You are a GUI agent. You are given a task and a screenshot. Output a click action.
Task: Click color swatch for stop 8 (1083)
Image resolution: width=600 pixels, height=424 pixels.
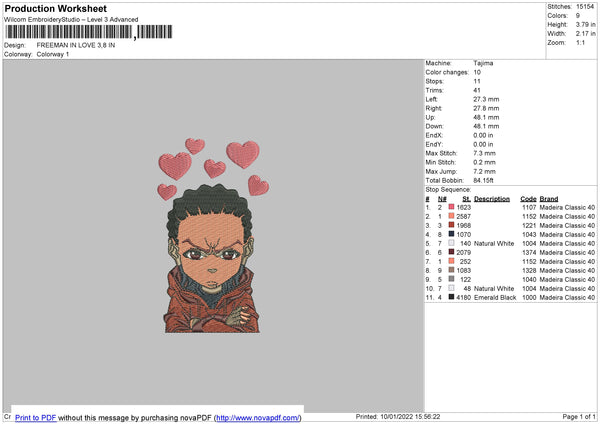click(x=452, y=270)
